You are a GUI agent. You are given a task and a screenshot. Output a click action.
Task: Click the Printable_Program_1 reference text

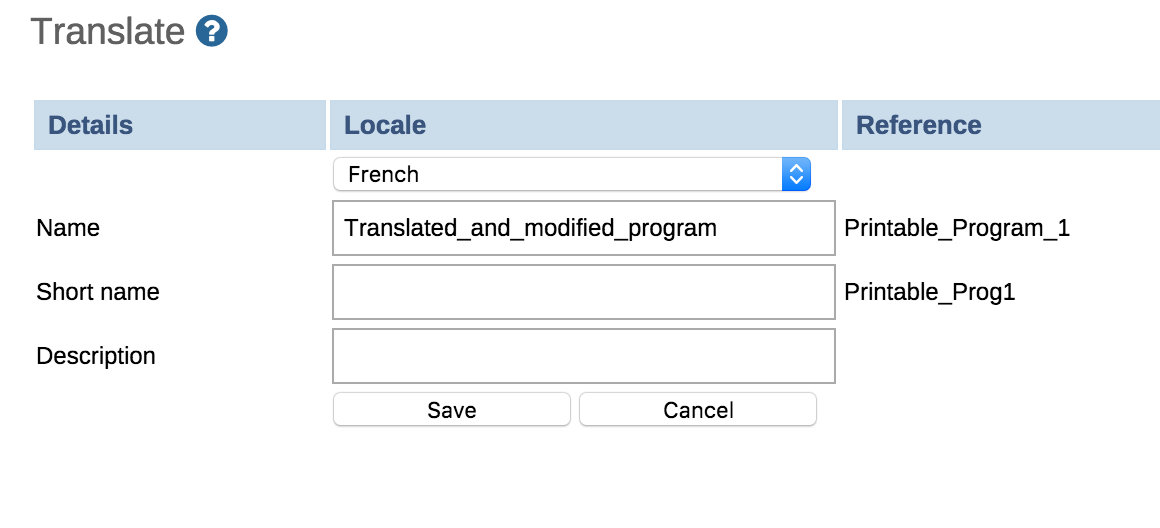point(957,228)
